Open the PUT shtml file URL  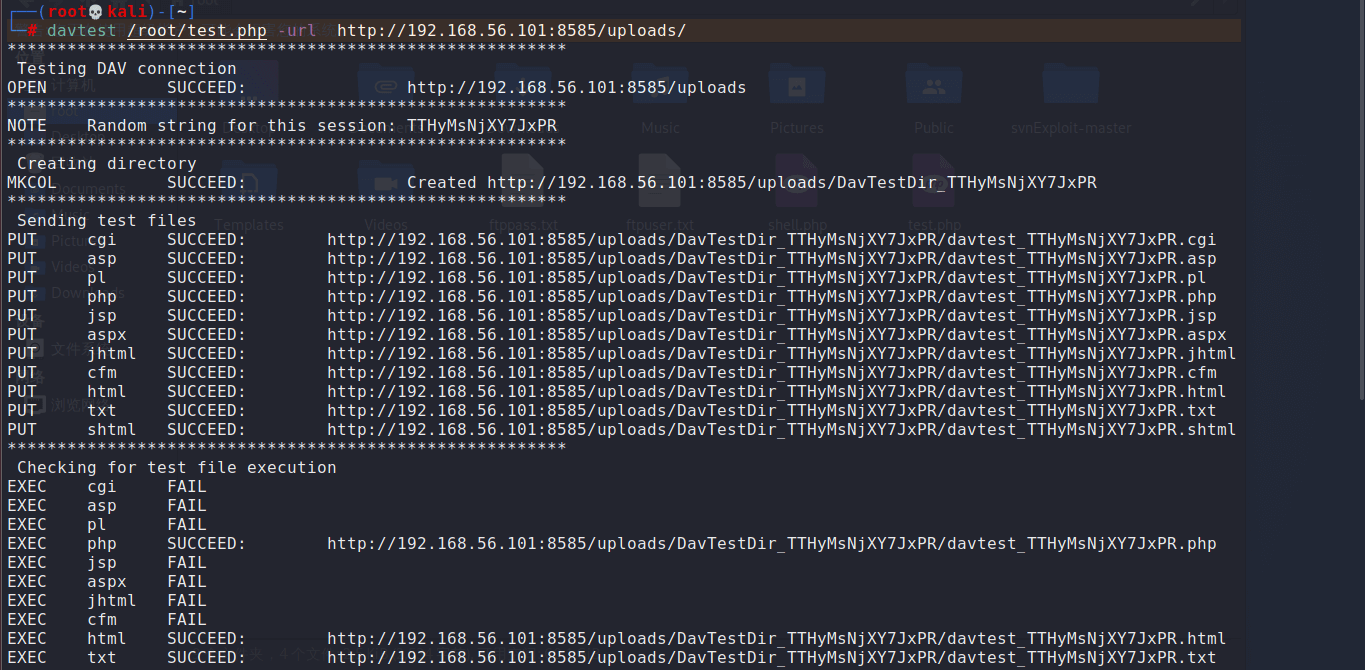coord(782,430)
